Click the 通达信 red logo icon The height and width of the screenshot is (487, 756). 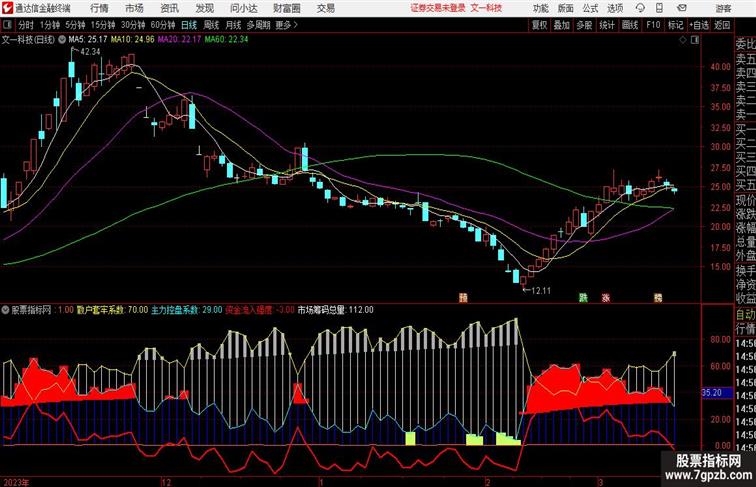tap(7, 8)
